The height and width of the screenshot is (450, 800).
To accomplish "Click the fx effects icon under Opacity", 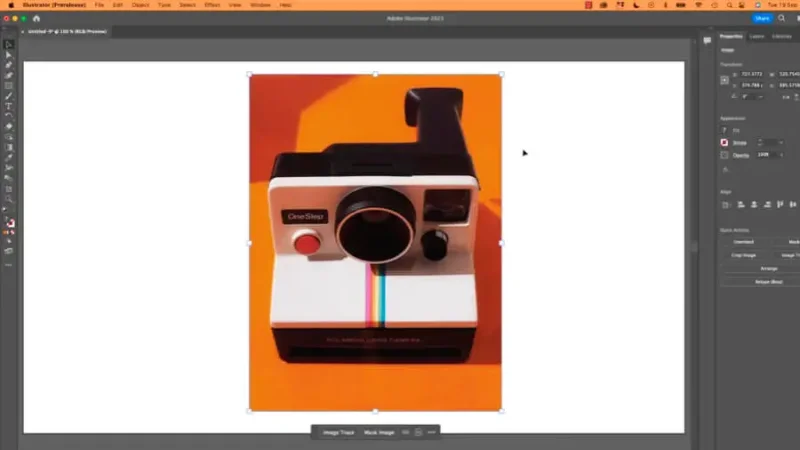I will pos(725,170).
